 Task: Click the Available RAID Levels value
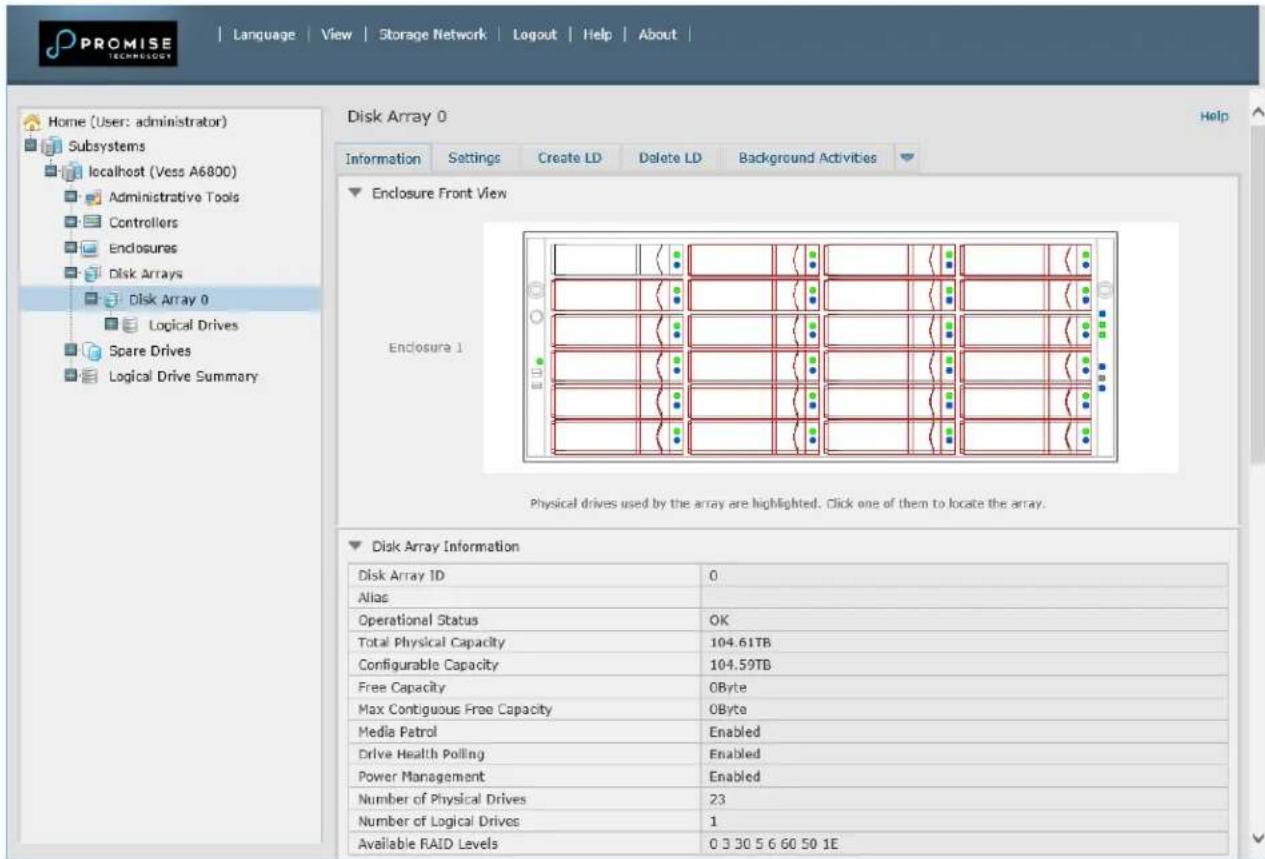[773, 846]
